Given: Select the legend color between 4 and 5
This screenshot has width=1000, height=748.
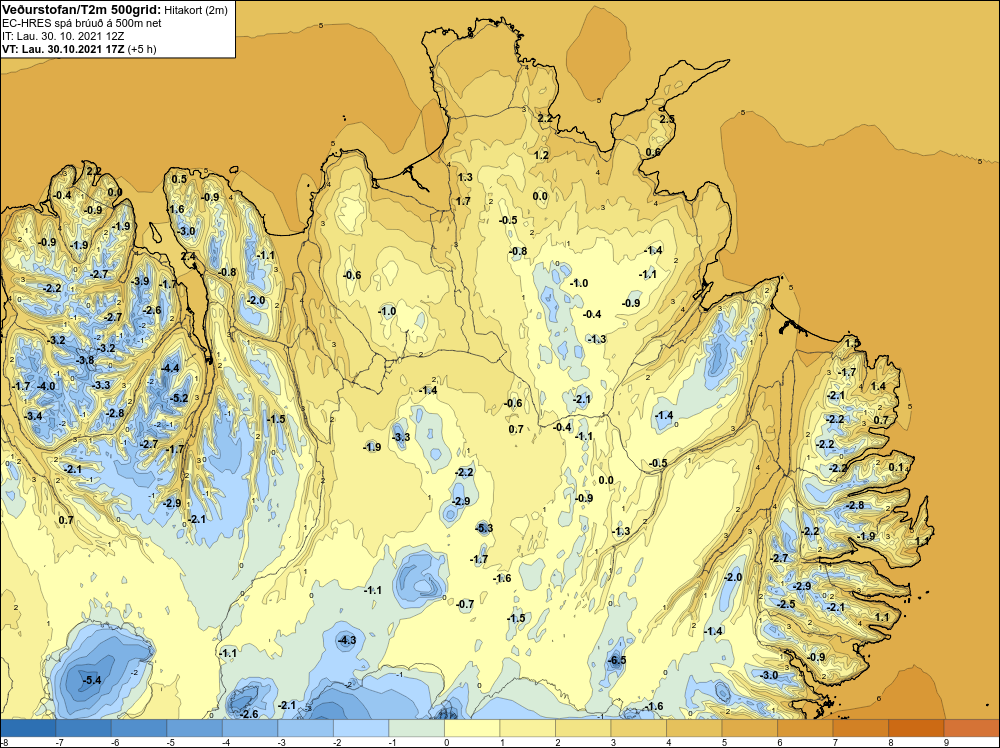Looking at the screenshot, I should (694, 728).
